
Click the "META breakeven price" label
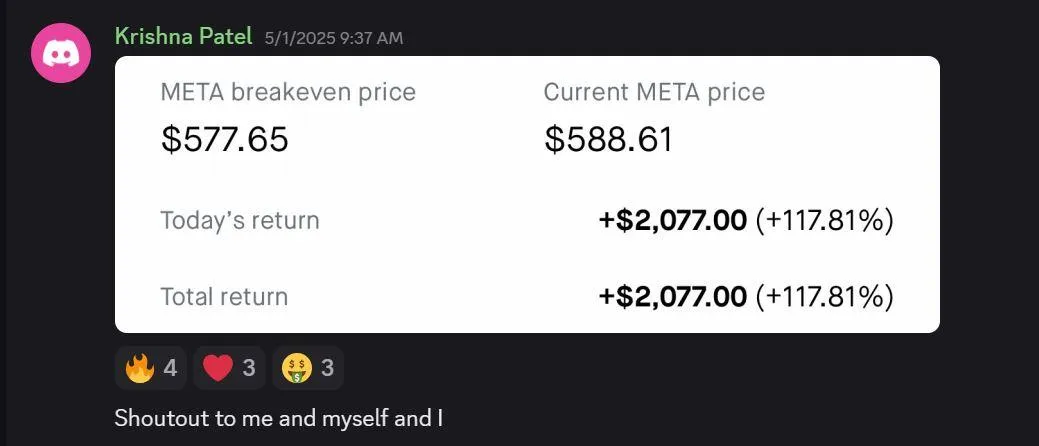[288, 93]
